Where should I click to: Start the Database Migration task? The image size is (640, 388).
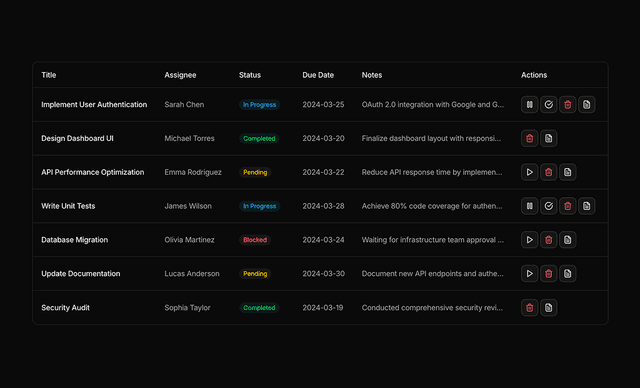(x=529, y=240)
